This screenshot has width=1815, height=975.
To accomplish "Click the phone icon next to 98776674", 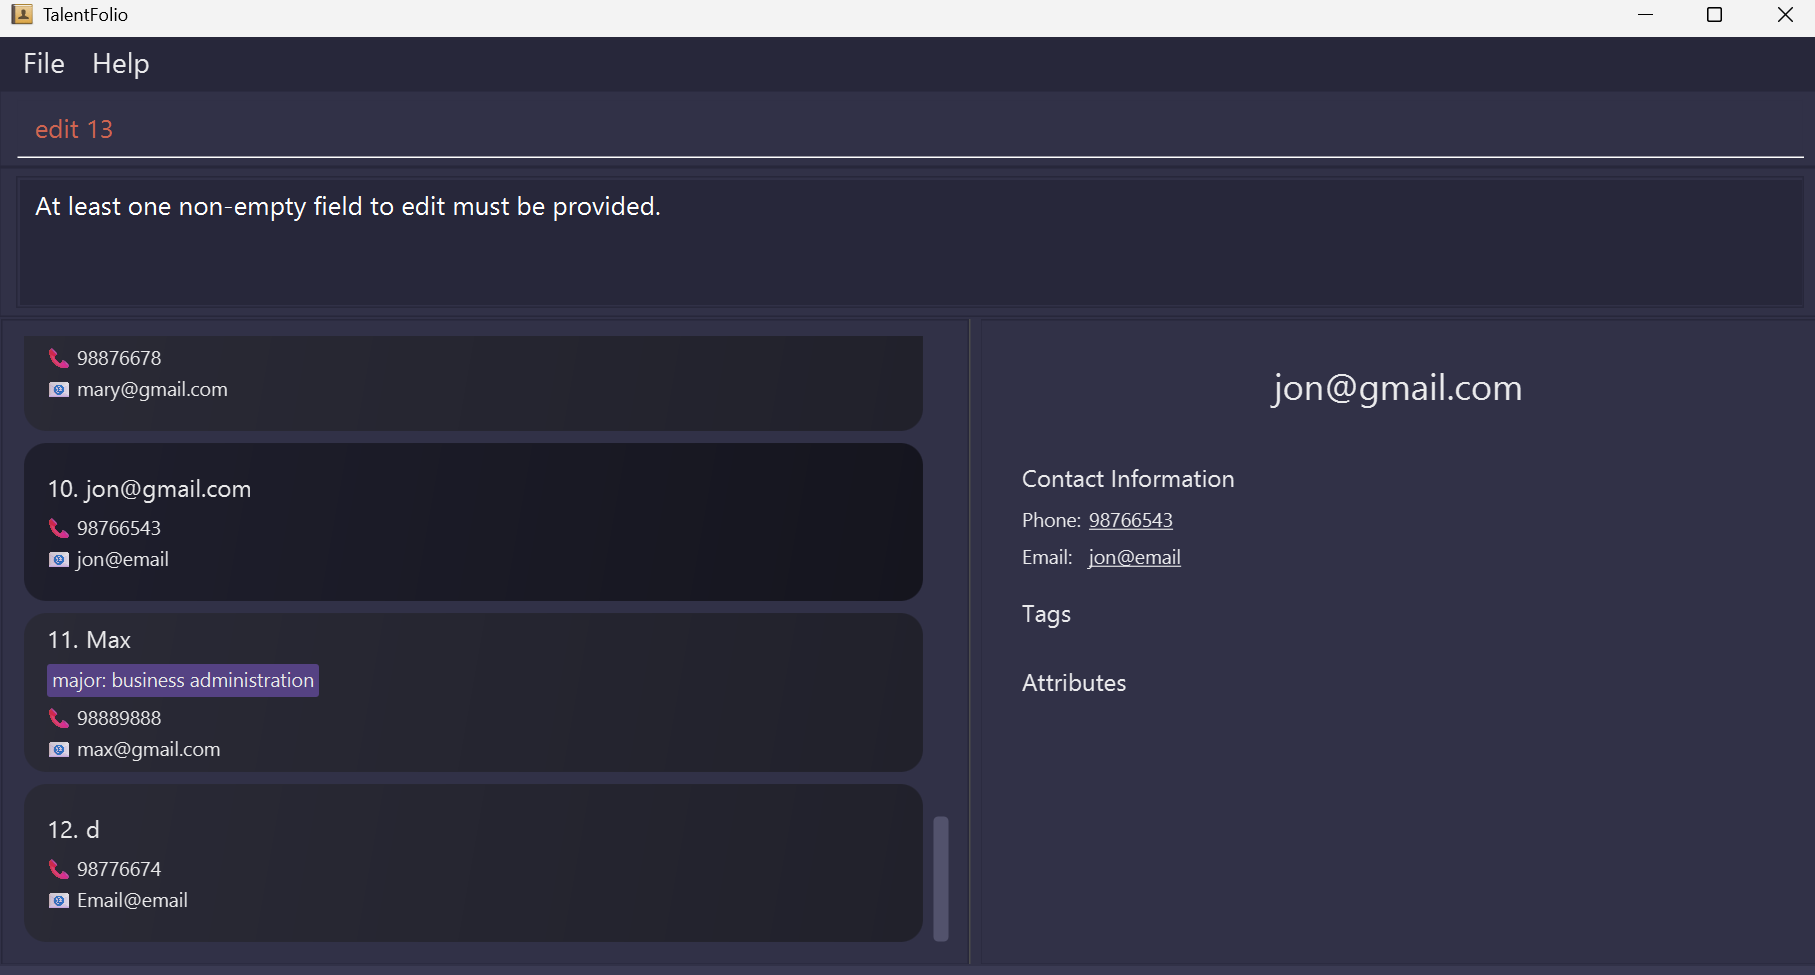I will [59, 869].
